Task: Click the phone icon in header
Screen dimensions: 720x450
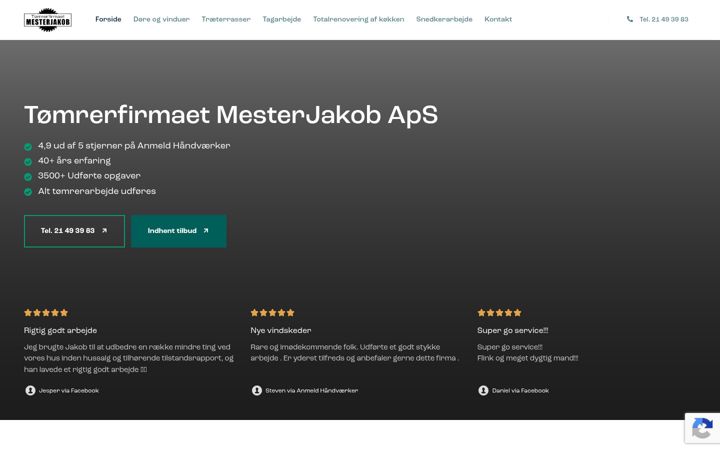Action: 630,19
